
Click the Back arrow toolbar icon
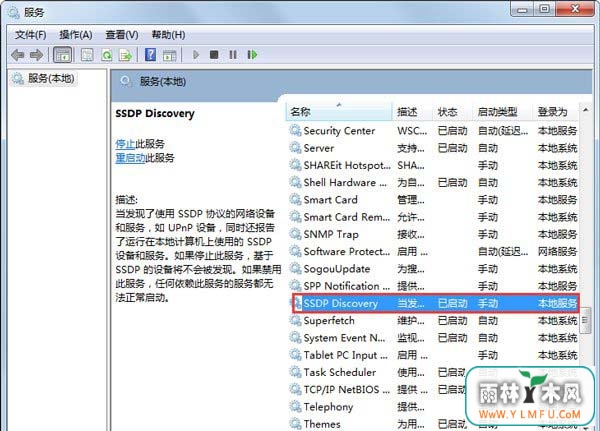pyautogui.click(x=18, y=55)
